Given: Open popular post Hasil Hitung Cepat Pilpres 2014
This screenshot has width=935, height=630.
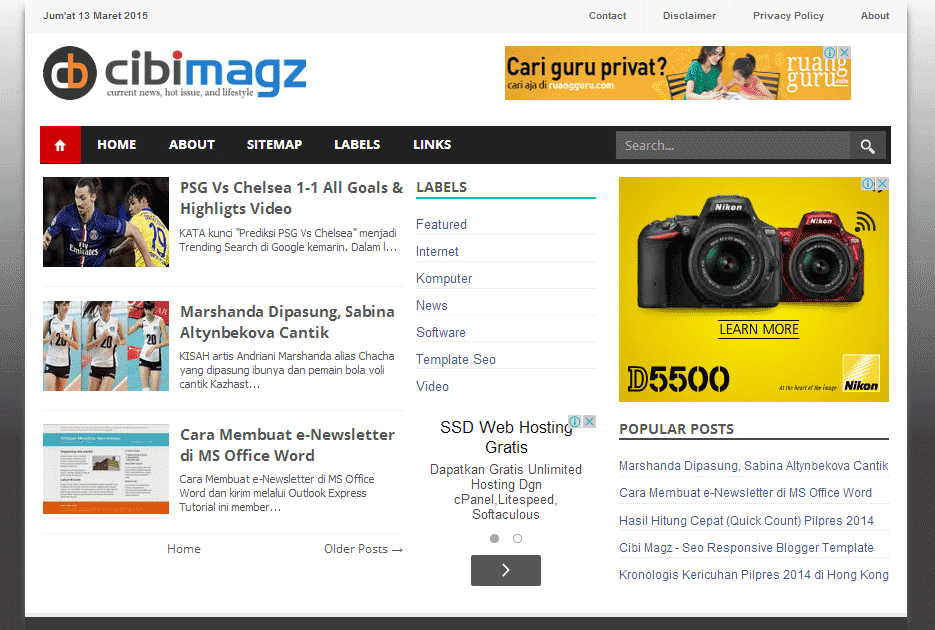Looking at the screenshot, I should click(x=746, y=520).
